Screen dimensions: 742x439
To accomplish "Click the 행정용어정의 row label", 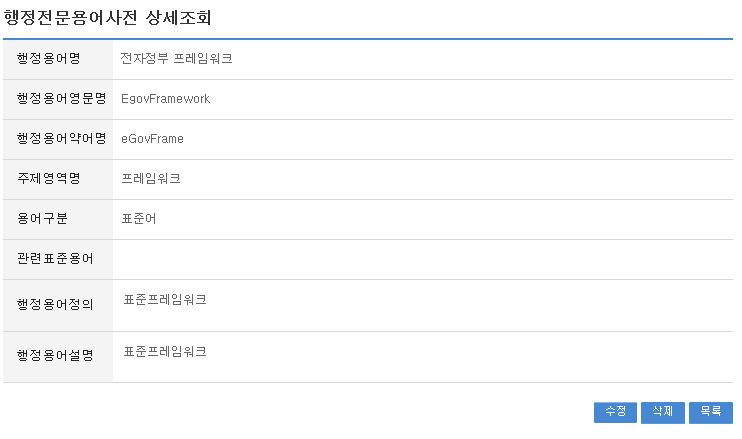I will [x=55, y=305].
